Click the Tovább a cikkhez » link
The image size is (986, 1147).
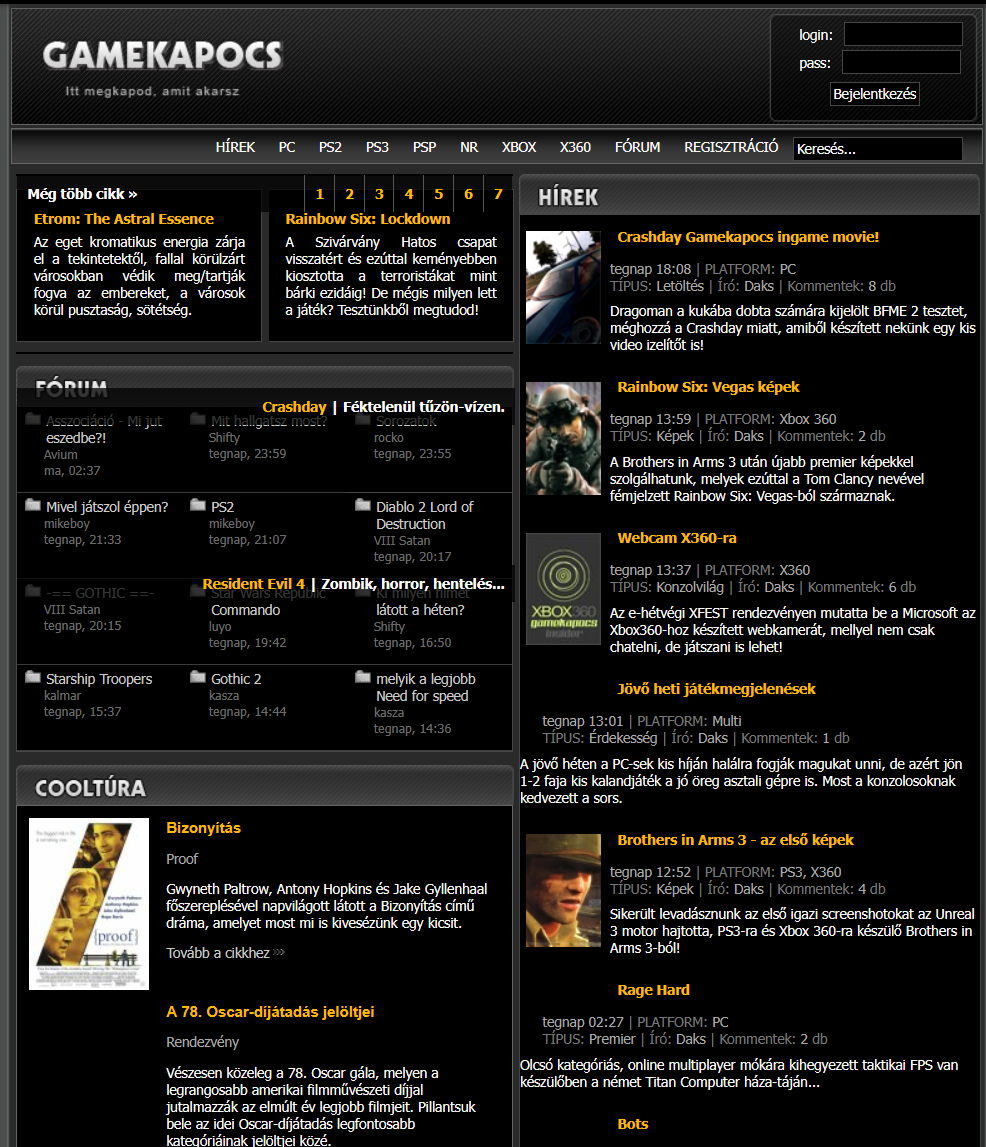(225, 952)
